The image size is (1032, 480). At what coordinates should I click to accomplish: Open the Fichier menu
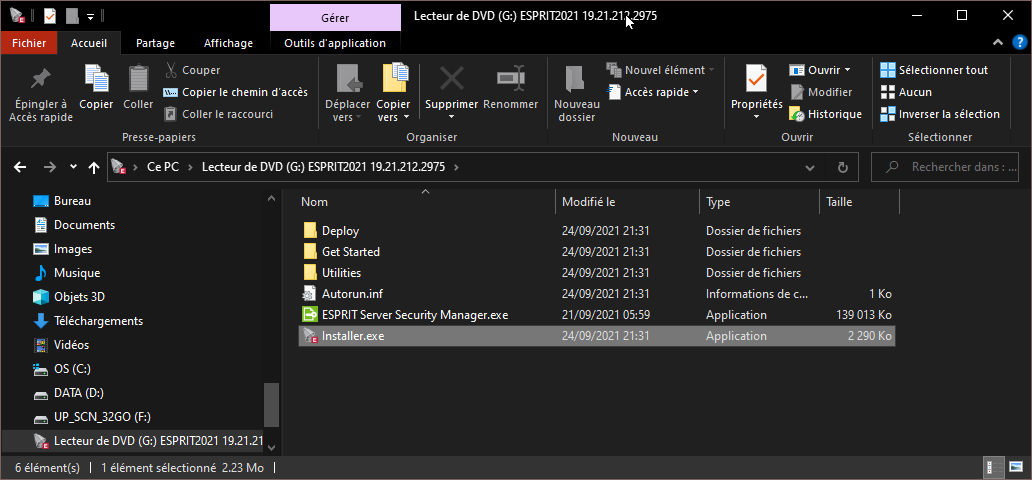pos(29,43)
